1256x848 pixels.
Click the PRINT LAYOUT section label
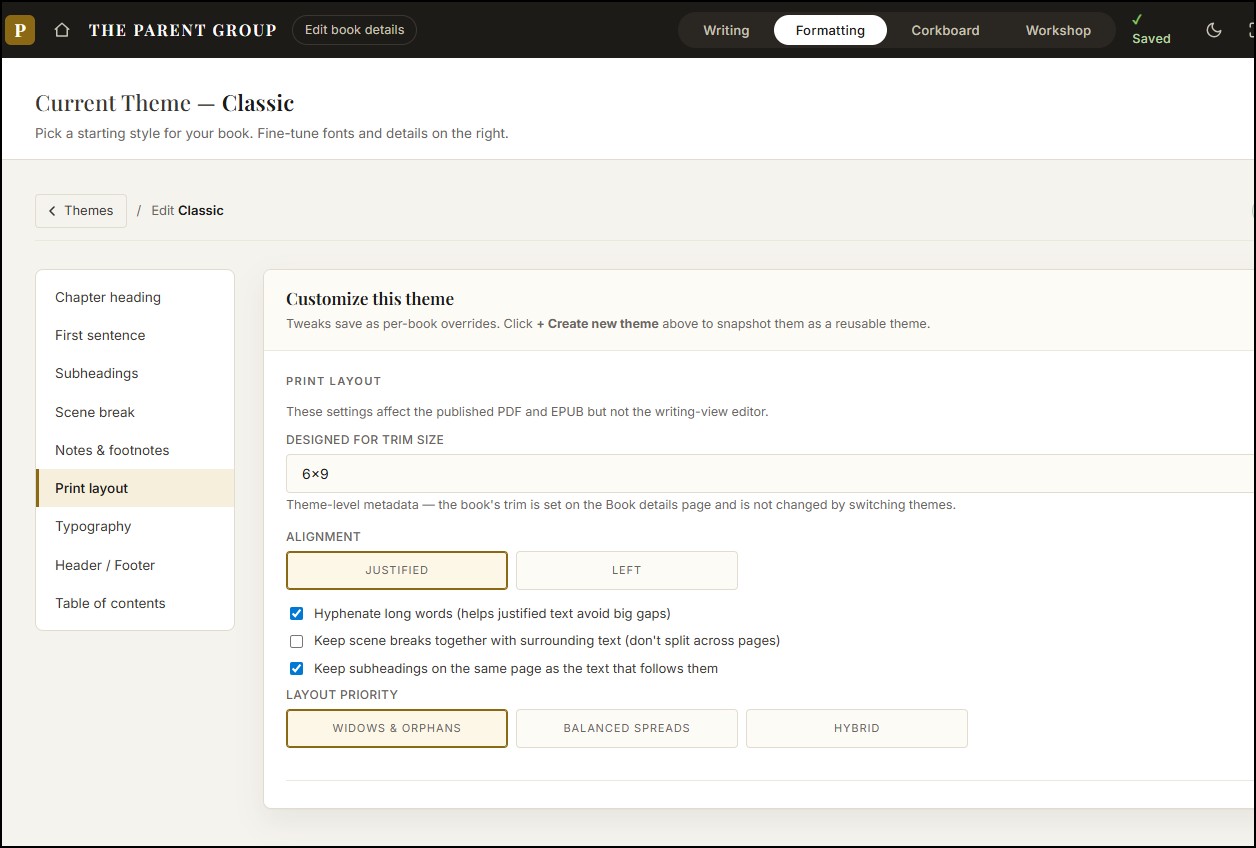click(x=334, y=381)
